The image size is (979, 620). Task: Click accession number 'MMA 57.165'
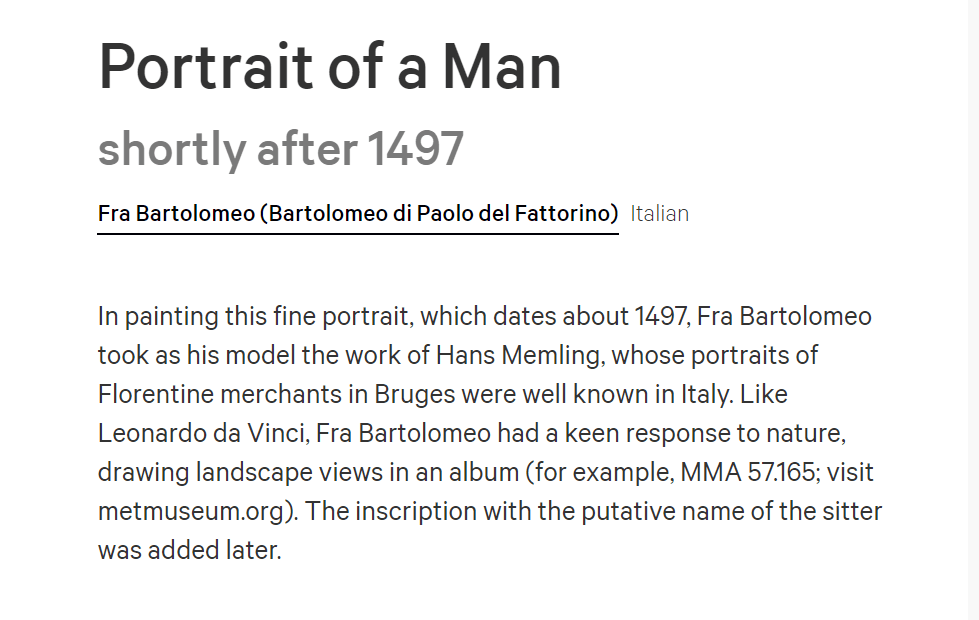tap(747, 472)
